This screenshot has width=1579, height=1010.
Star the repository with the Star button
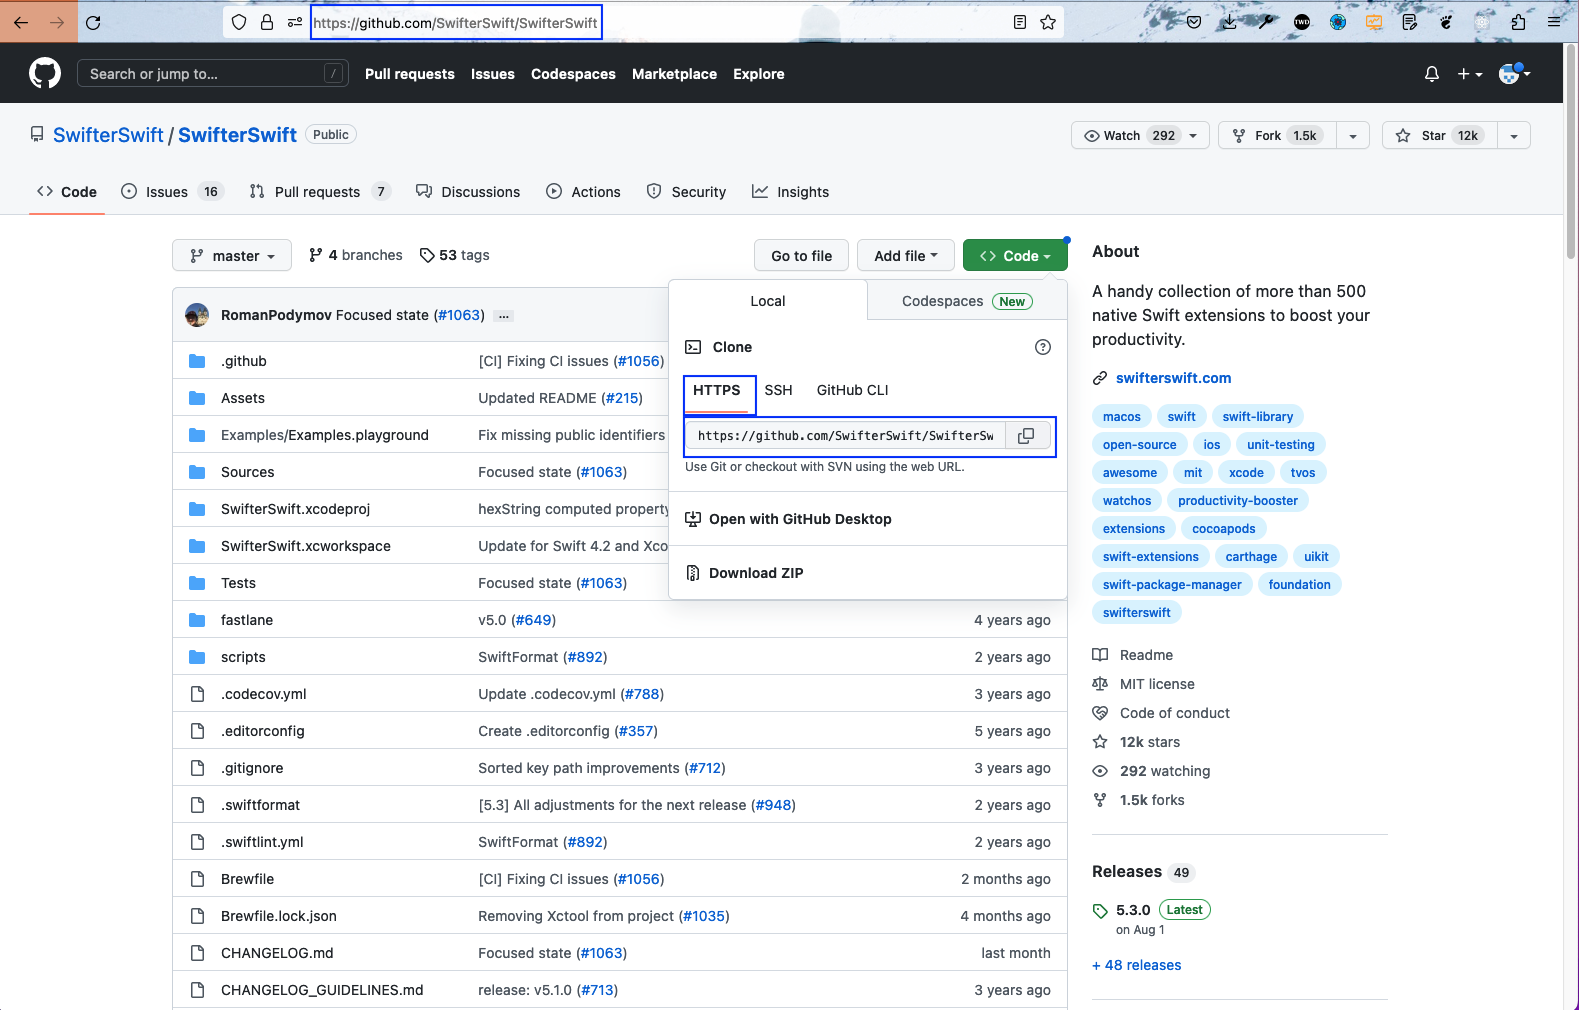pos(1439,135)
